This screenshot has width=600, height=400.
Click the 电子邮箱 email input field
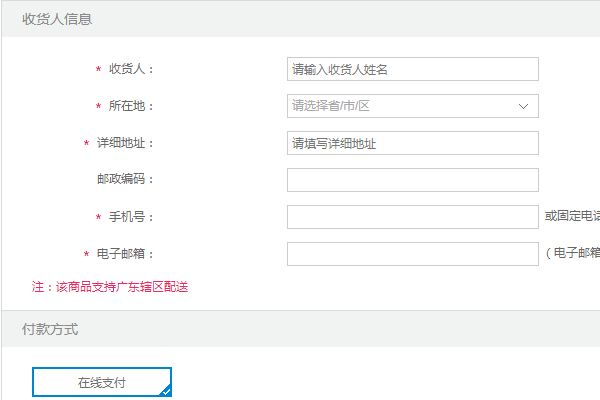click(412, 254)
